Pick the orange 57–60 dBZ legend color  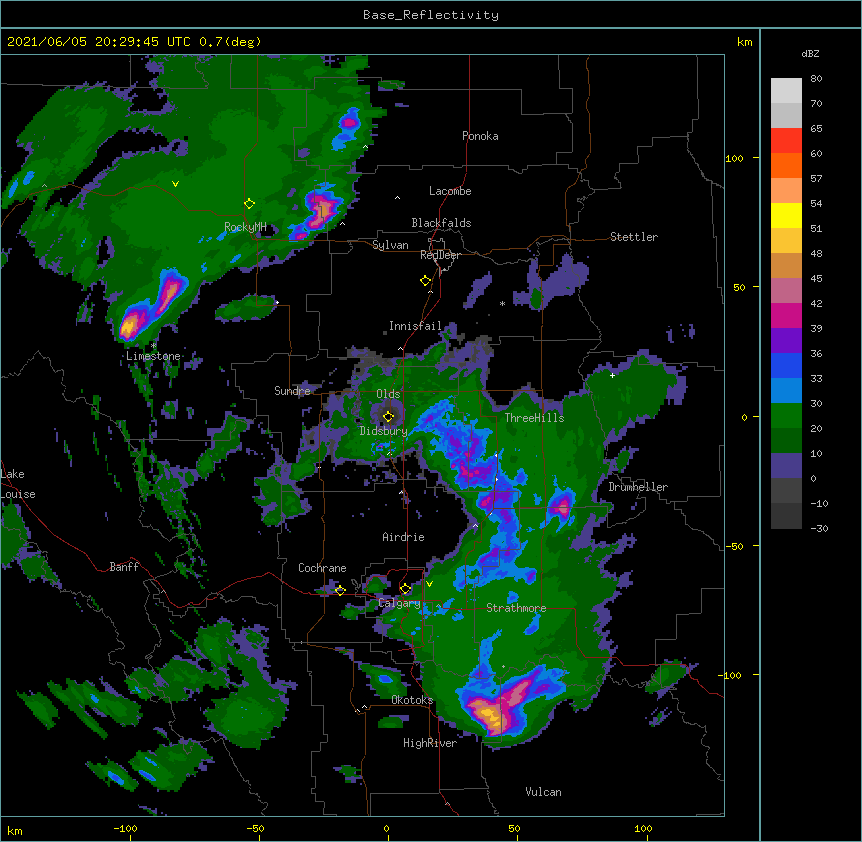786,166
